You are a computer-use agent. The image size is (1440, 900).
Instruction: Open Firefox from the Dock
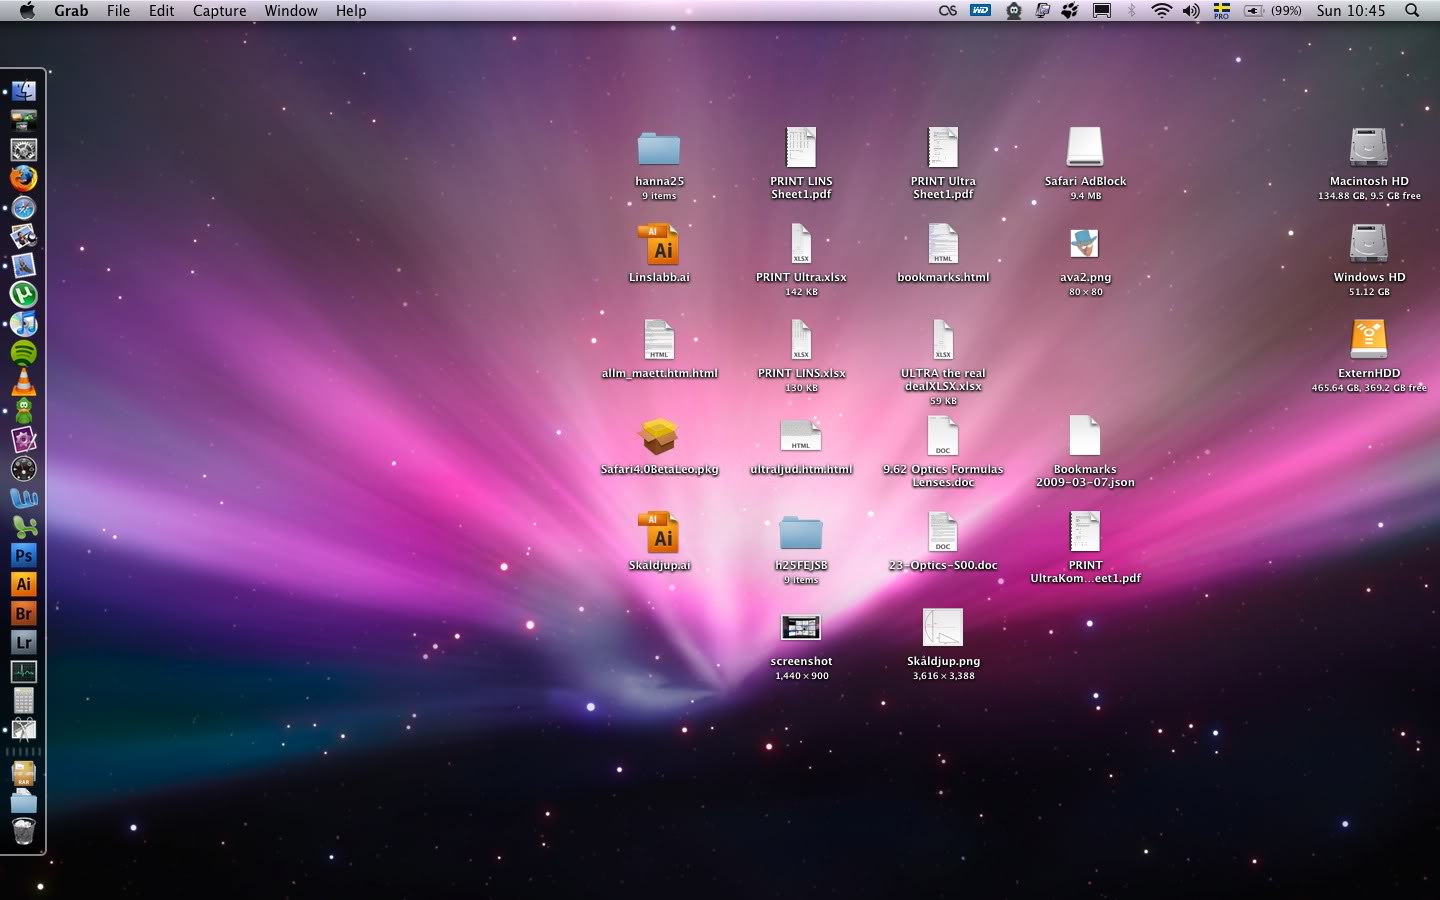[x=24, y=178]
